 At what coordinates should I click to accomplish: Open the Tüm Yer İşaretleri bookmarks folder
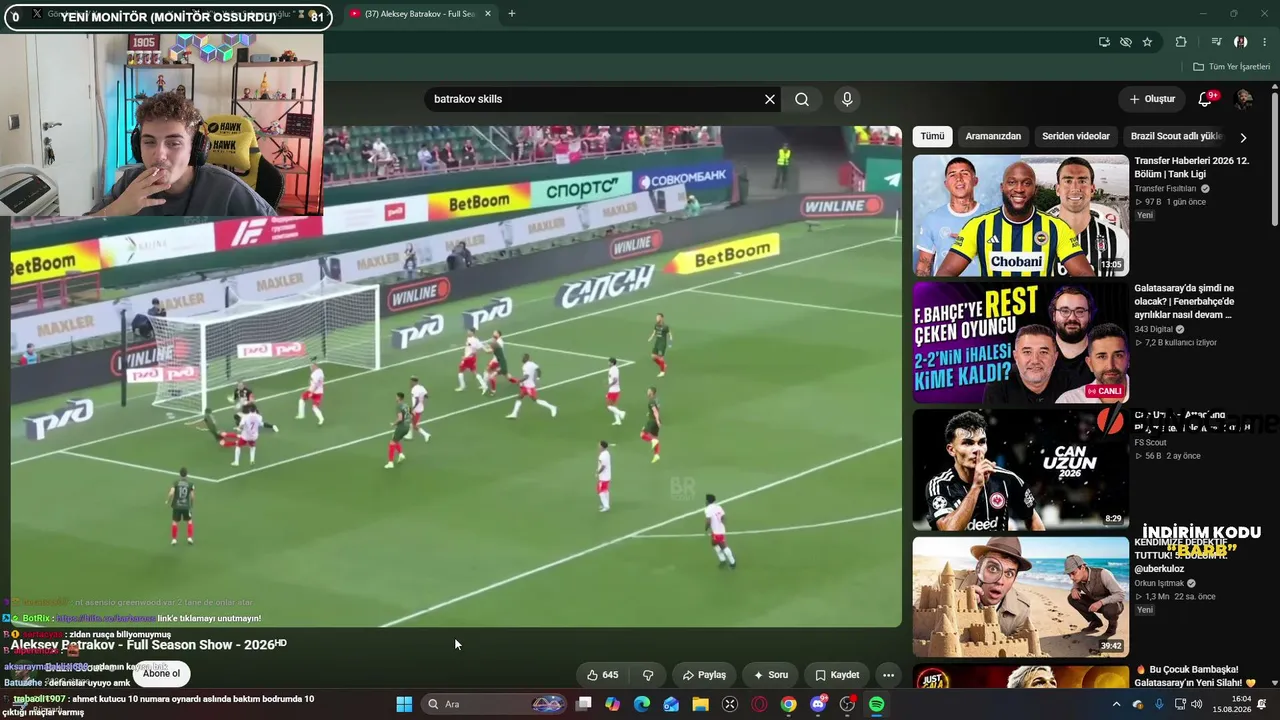coord(1231,67)
